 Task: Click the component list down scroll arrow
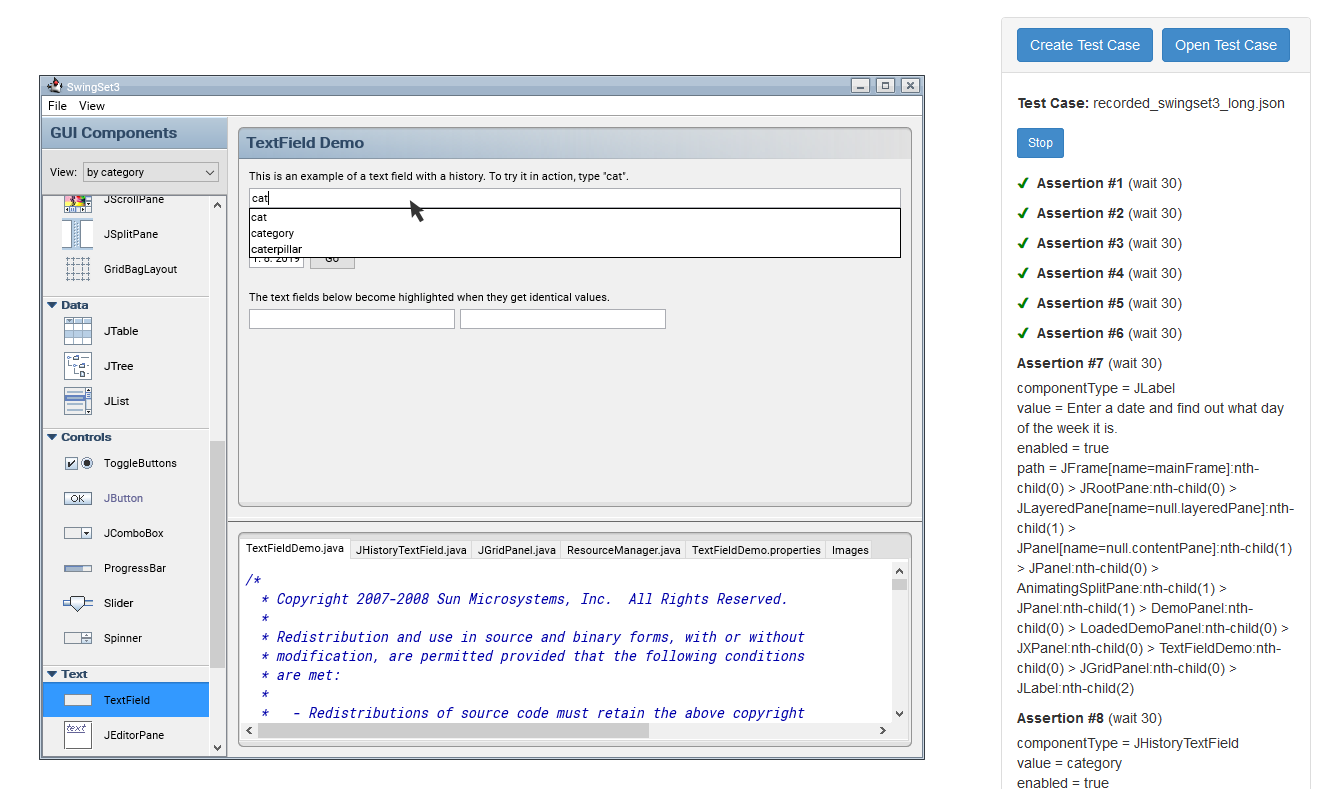coord(218,747)
